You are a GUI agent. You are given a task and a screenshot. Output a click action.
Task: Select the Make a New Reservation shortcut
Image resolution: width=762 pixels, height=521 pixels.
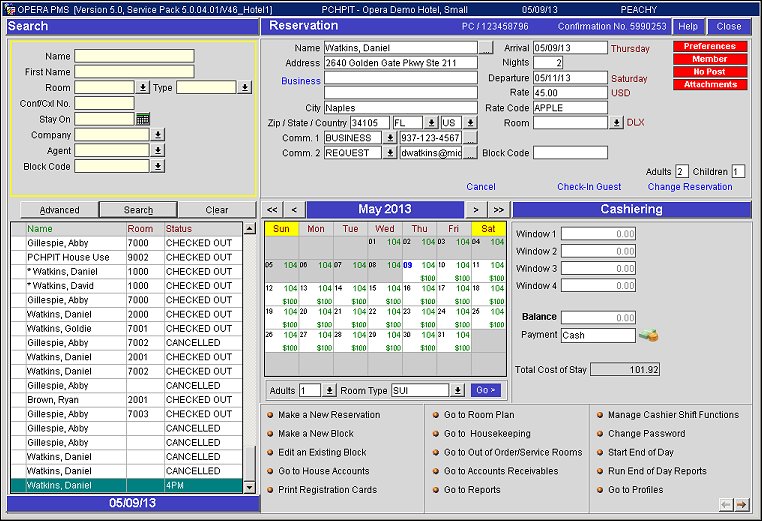(x=328, y=415)
